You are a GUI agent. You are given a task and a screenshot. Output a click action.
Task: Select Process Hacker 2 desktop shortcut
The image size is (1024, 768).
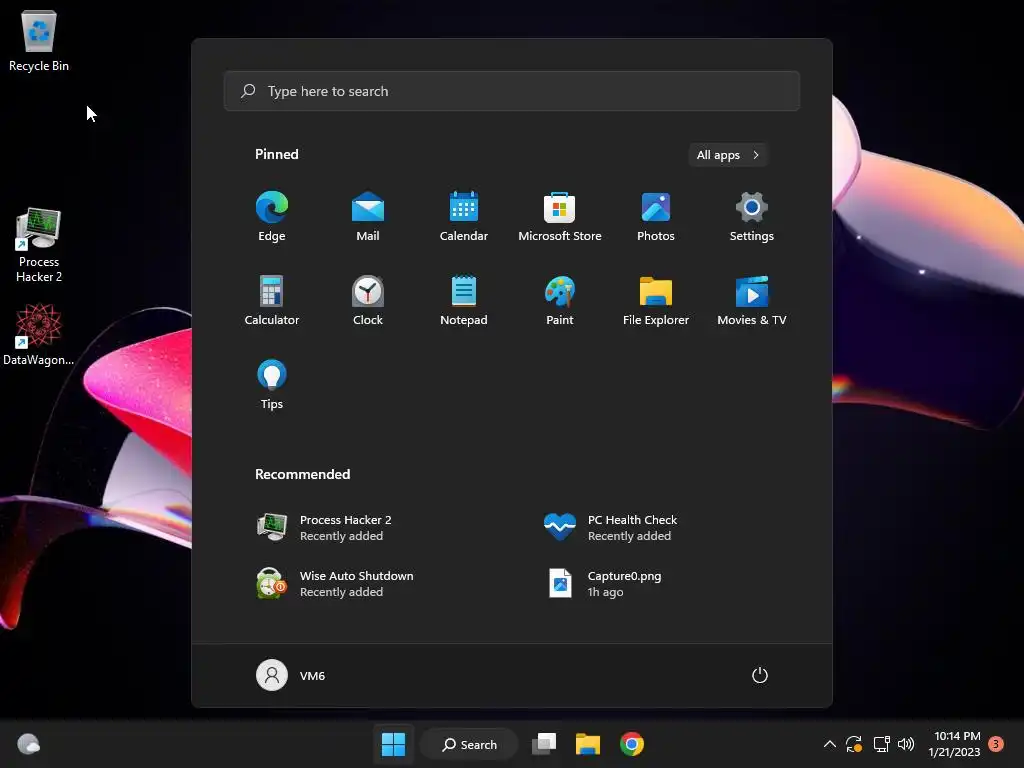(39, 246)
